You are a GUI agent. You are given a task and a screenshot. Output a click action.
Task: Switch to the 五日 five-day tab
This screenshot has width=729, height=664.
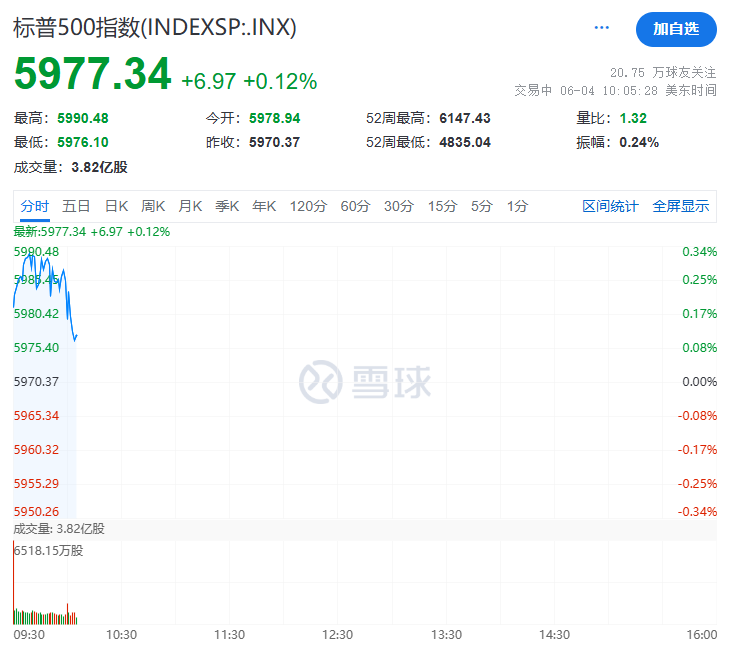pyautogui.click(x=76, y=206)
